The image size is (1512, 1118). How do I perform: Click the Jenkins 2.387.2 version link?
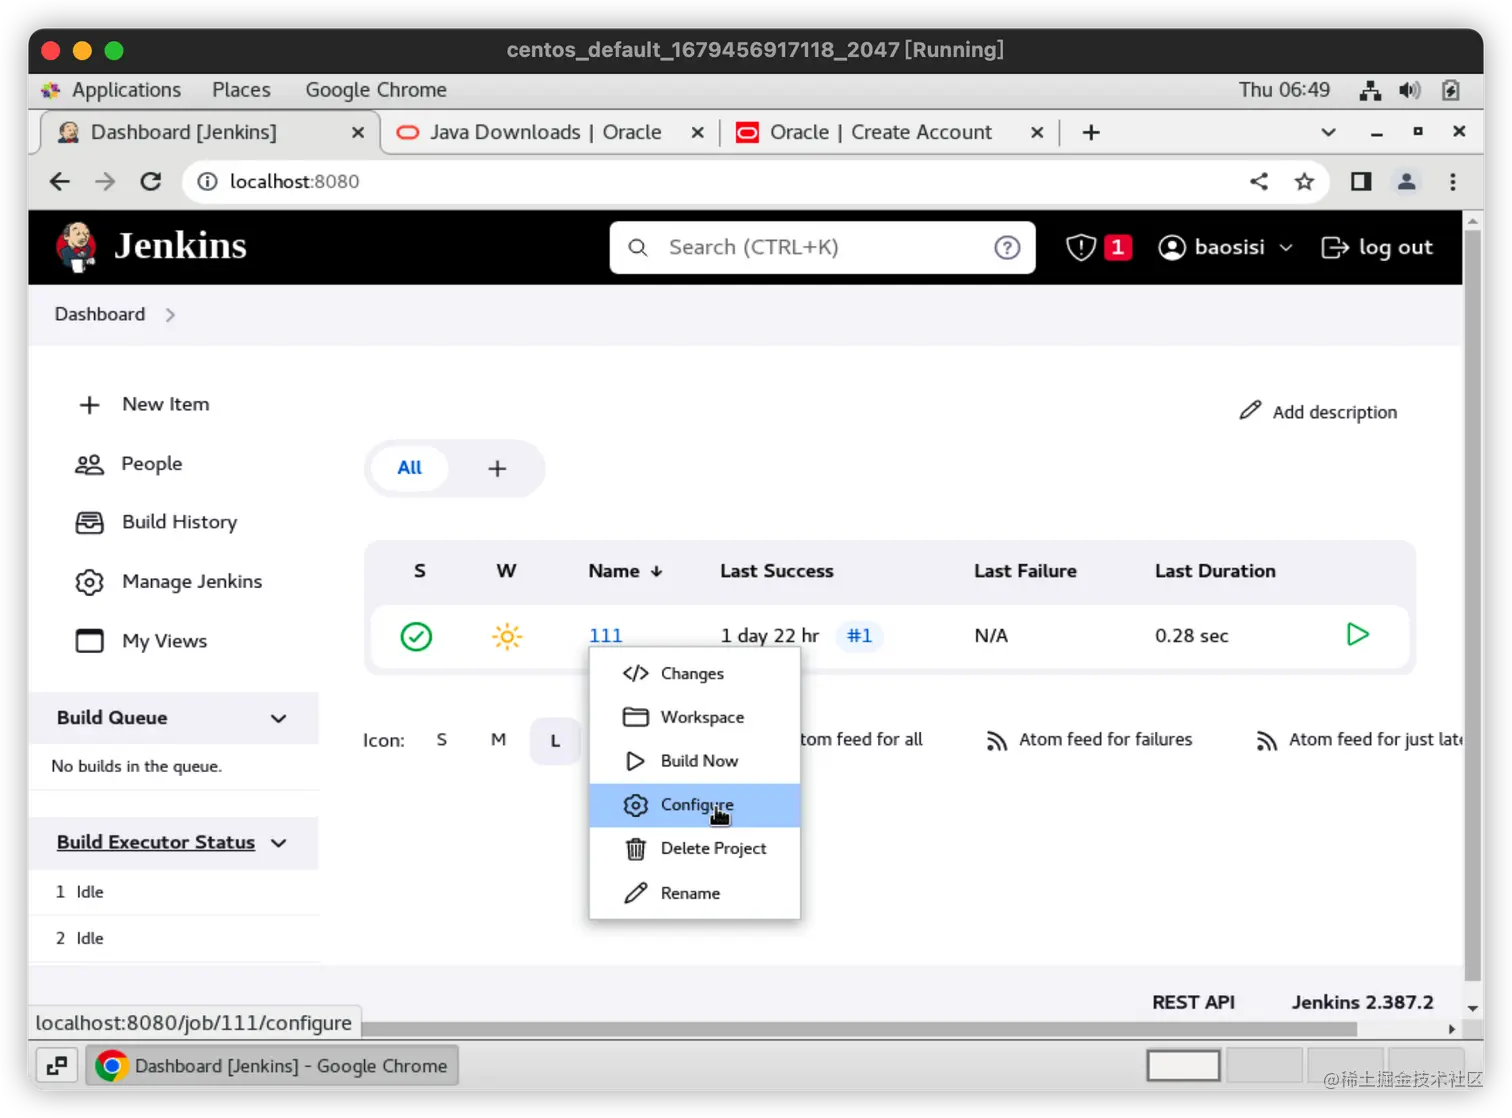pyautogui.click(x=1362, y=1002)
